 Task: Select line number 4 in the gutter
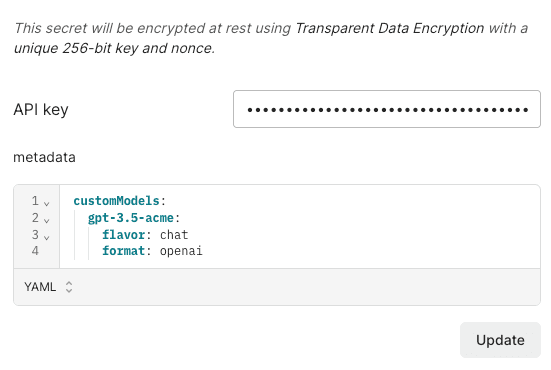(35, 251)
